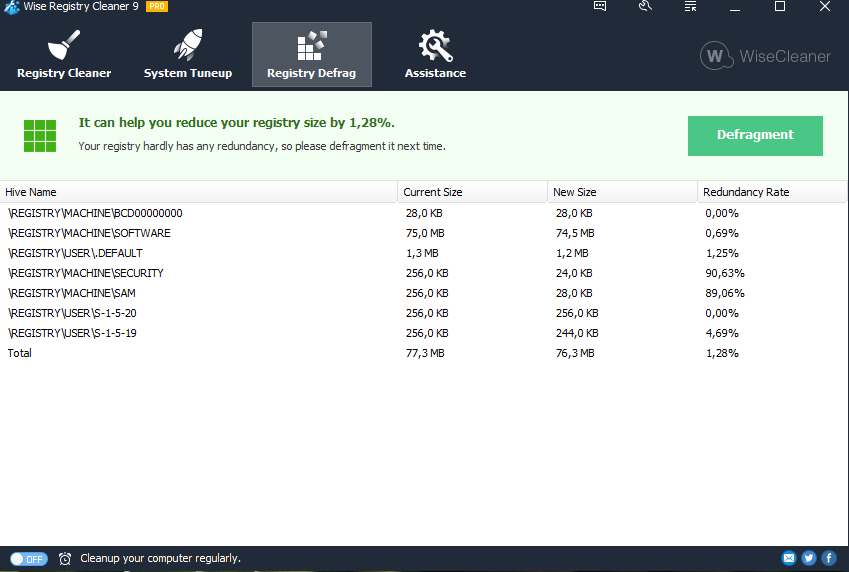Click the 4,69% redundancy rate value

tap(722, 334)
